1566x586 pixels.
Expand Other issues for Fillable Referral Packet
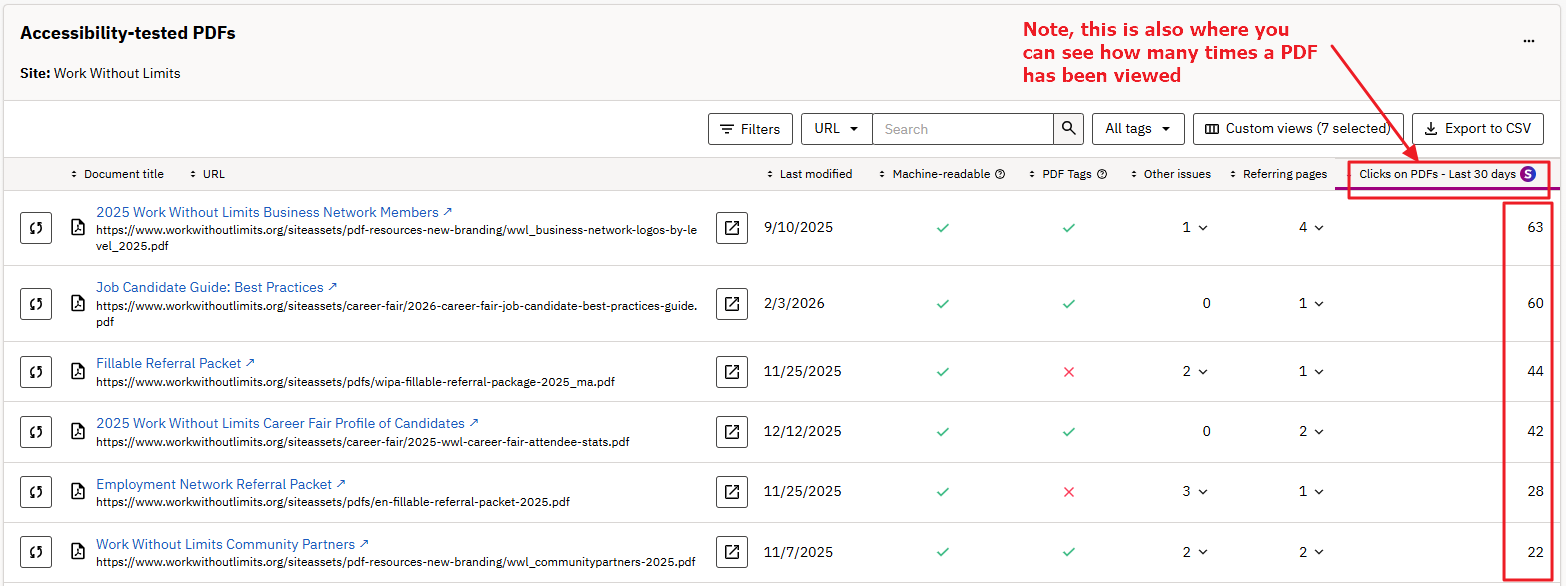[1195, 371]
